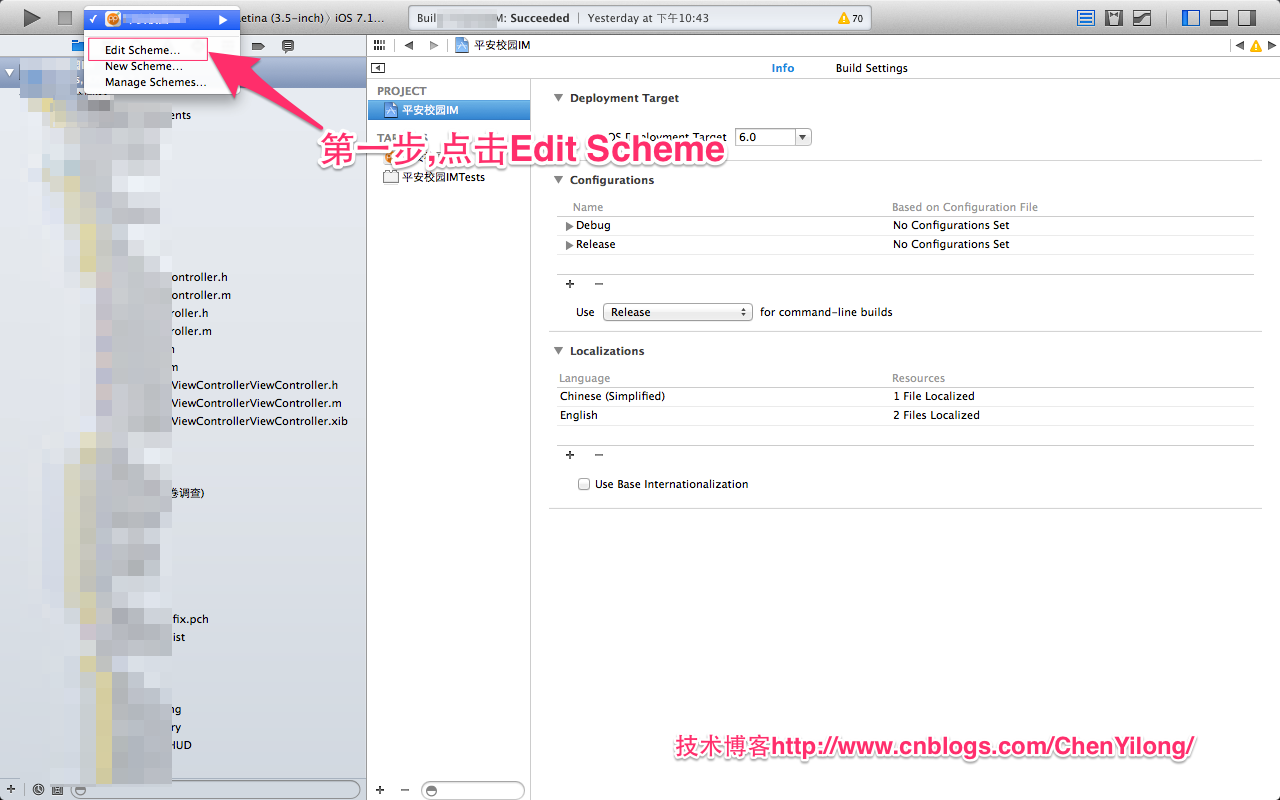
Task: Select the checked scheme entry in popup
Action: 162,19
